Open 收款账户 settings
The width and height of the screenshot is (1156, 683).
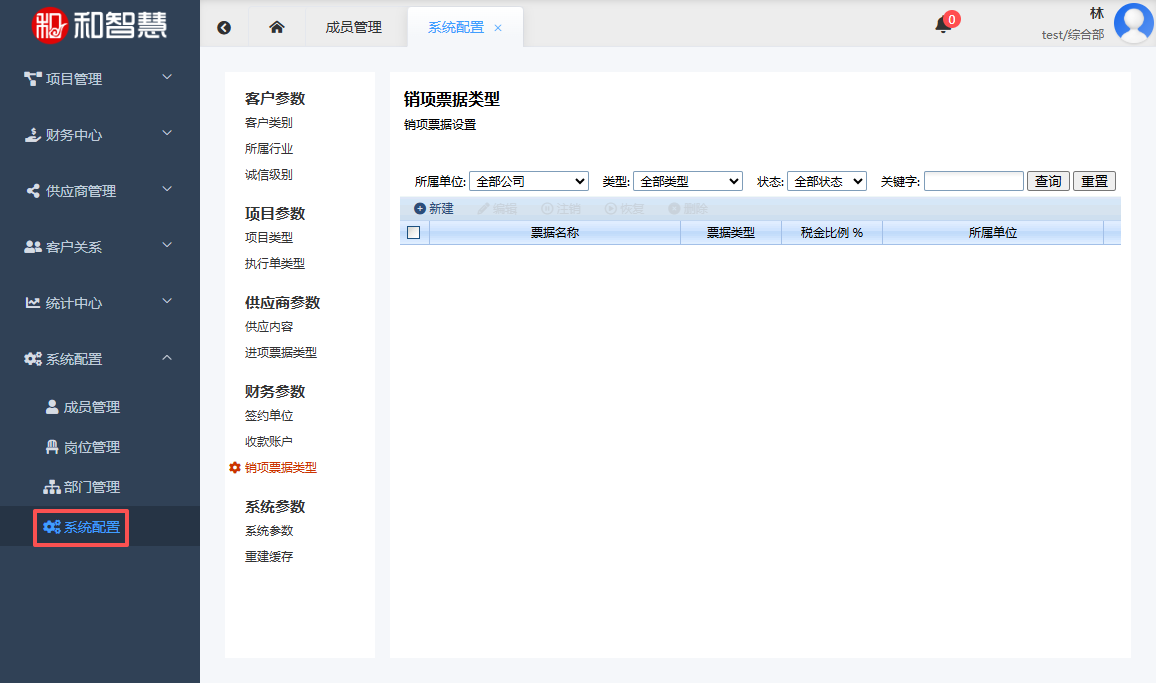pos(268,441)
